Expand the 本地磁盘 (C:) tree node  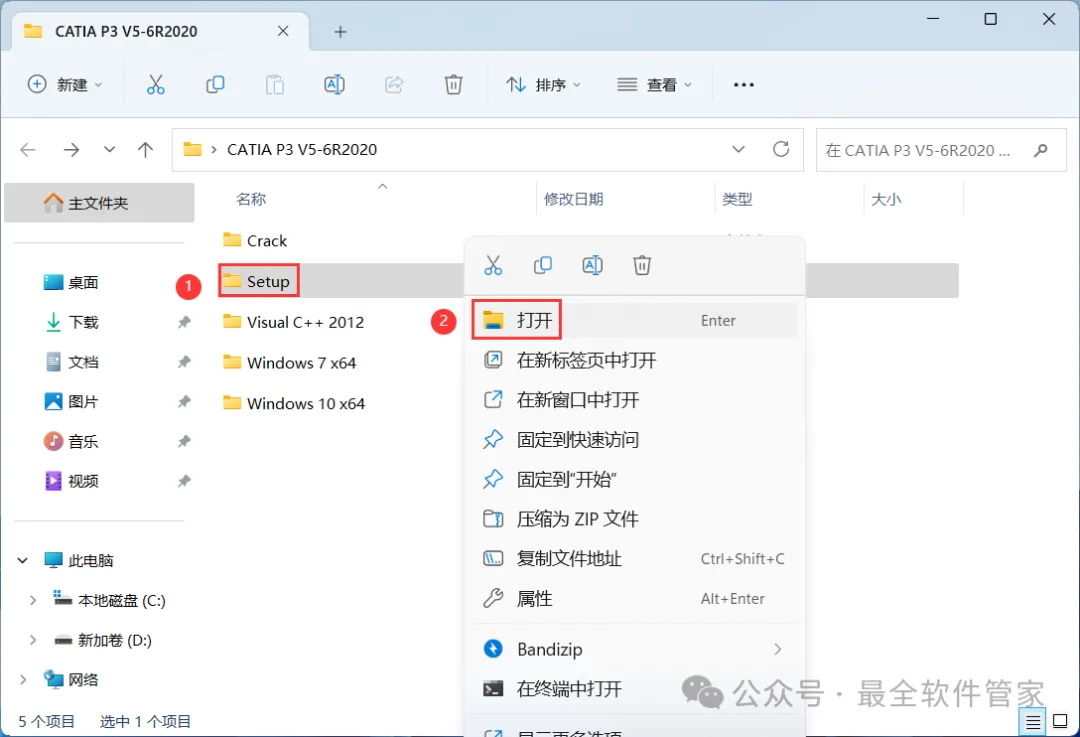[32, 601]
